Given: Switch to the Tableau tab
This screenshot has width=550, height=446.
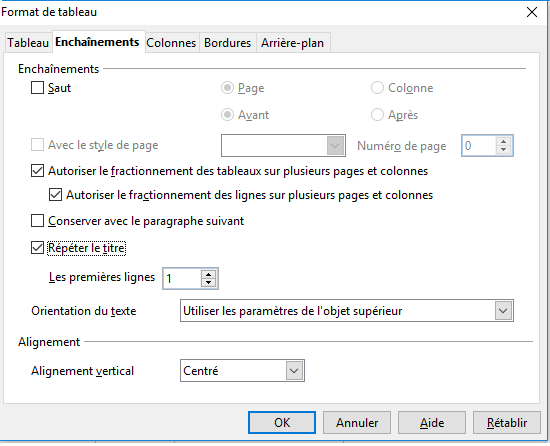Looking at the screenshot, I should click(x=28, y=43).
